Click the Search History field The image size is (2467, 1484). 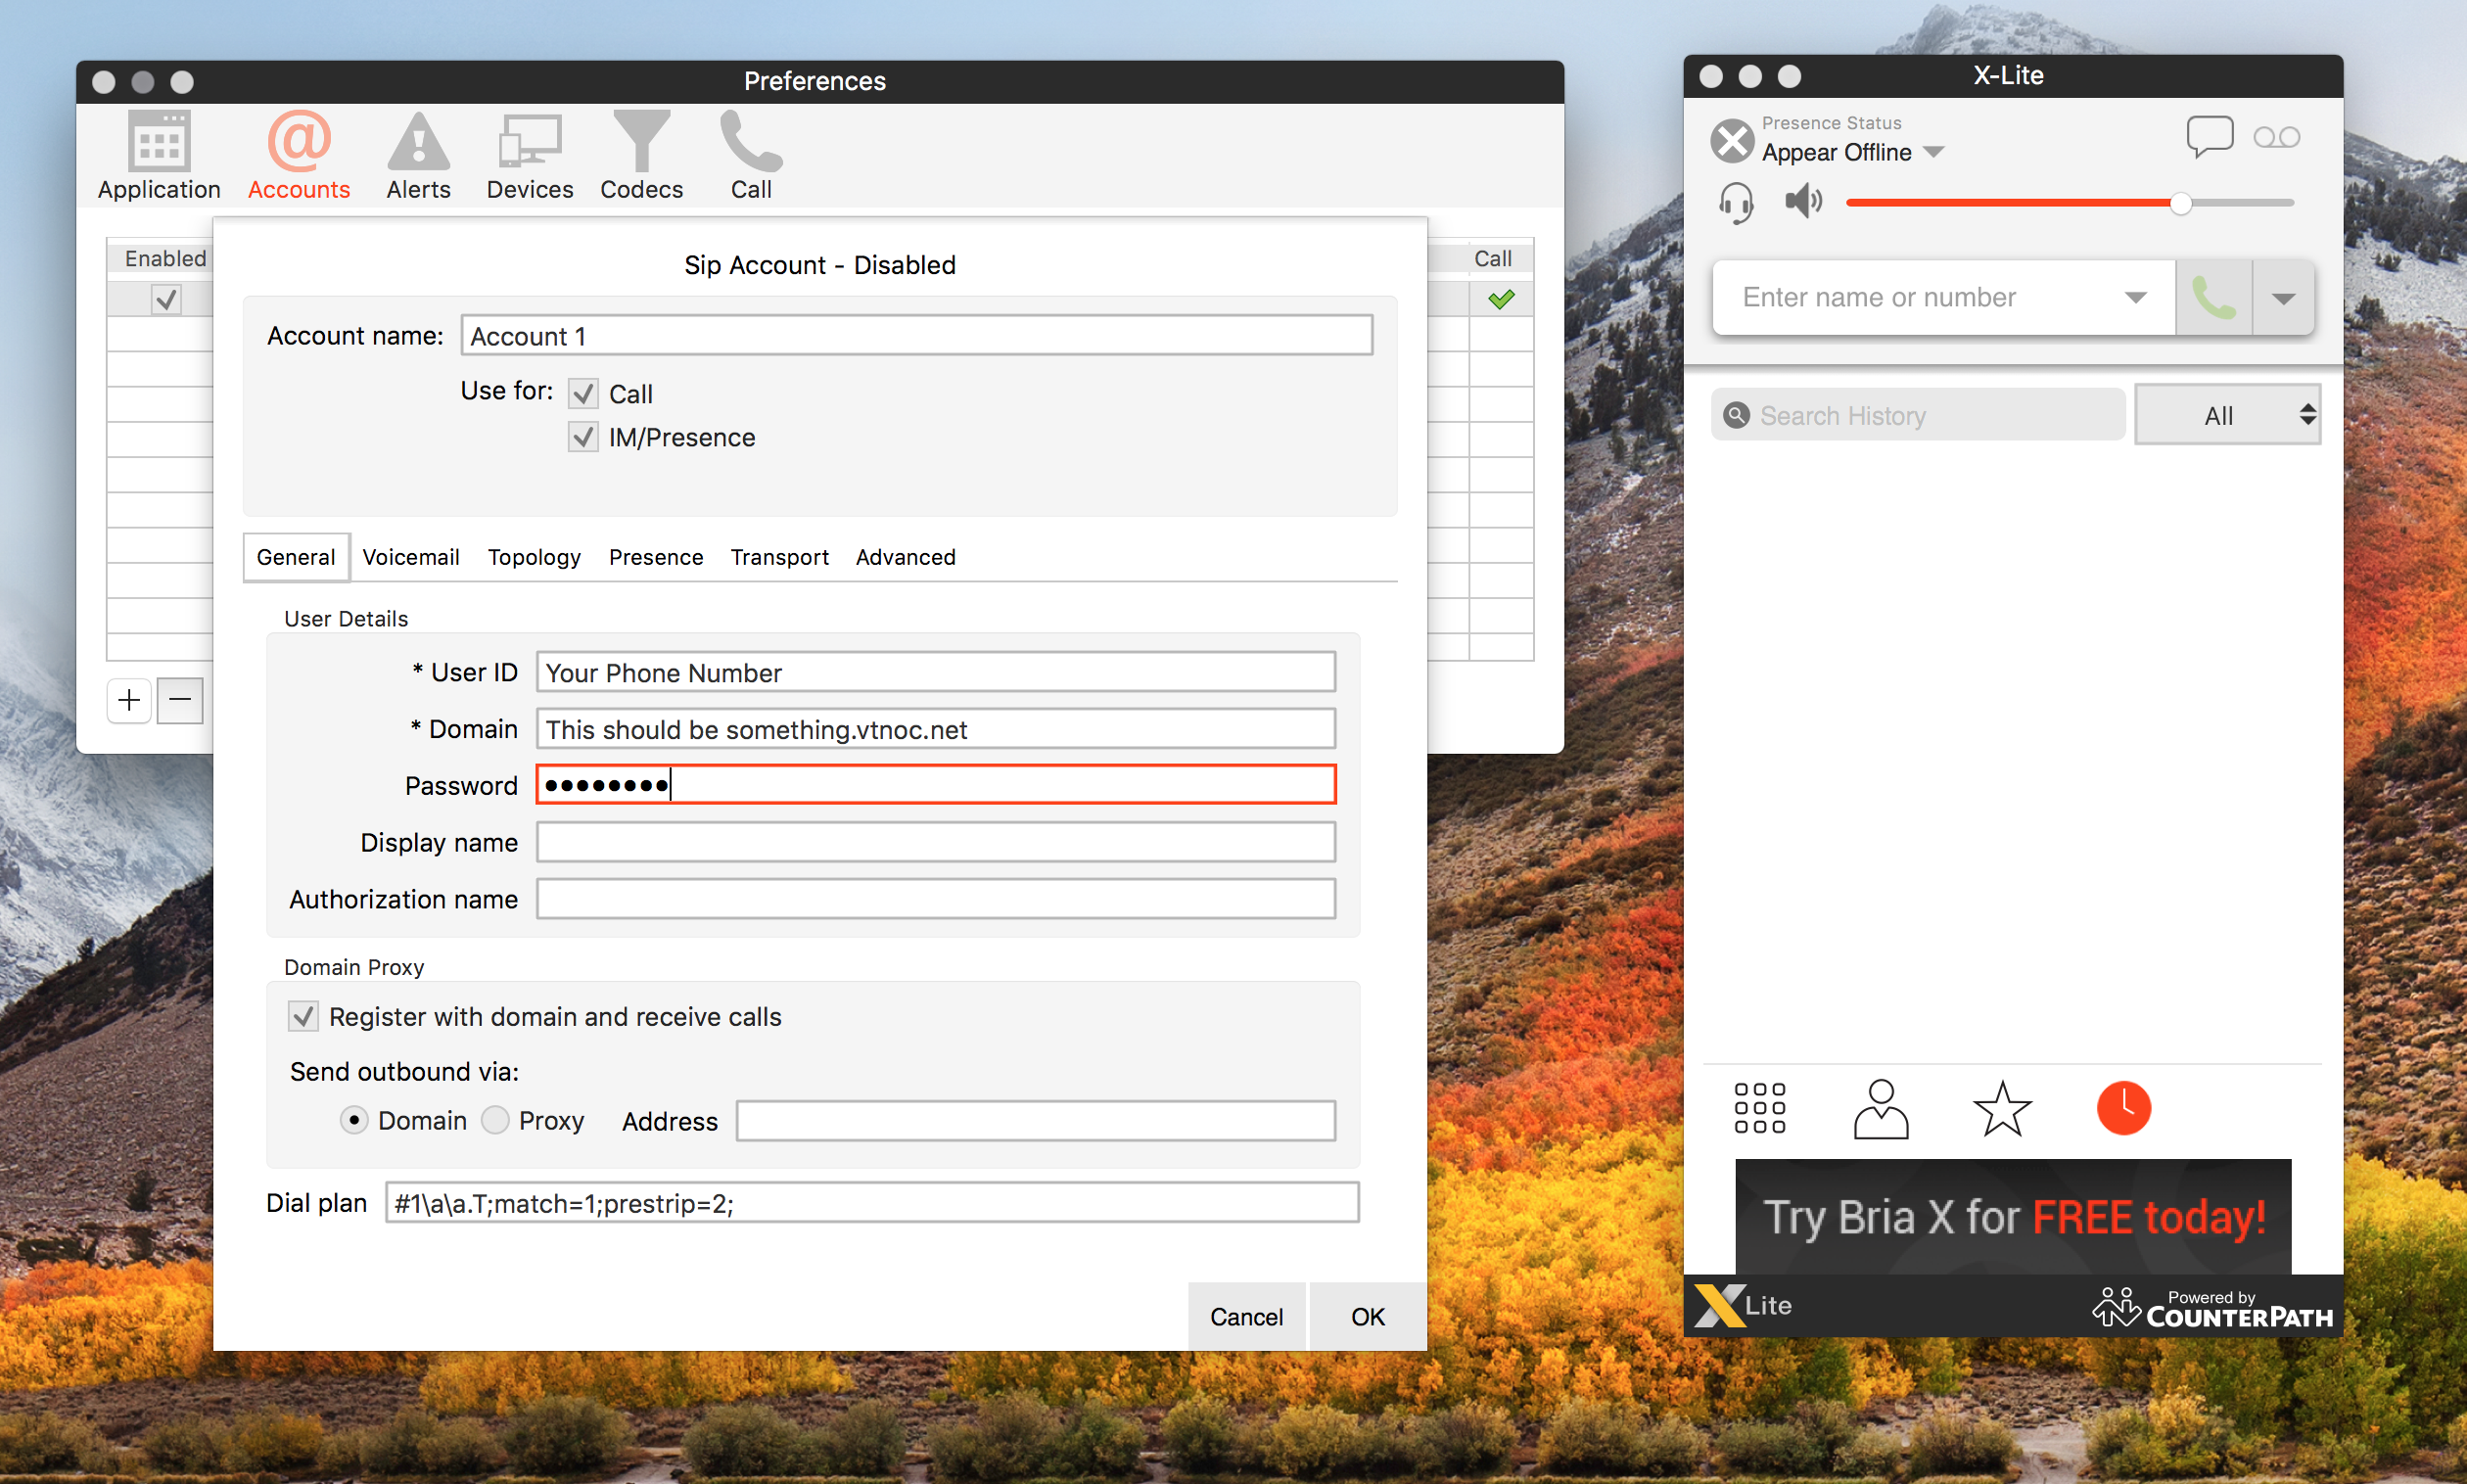pos(1918,415)
